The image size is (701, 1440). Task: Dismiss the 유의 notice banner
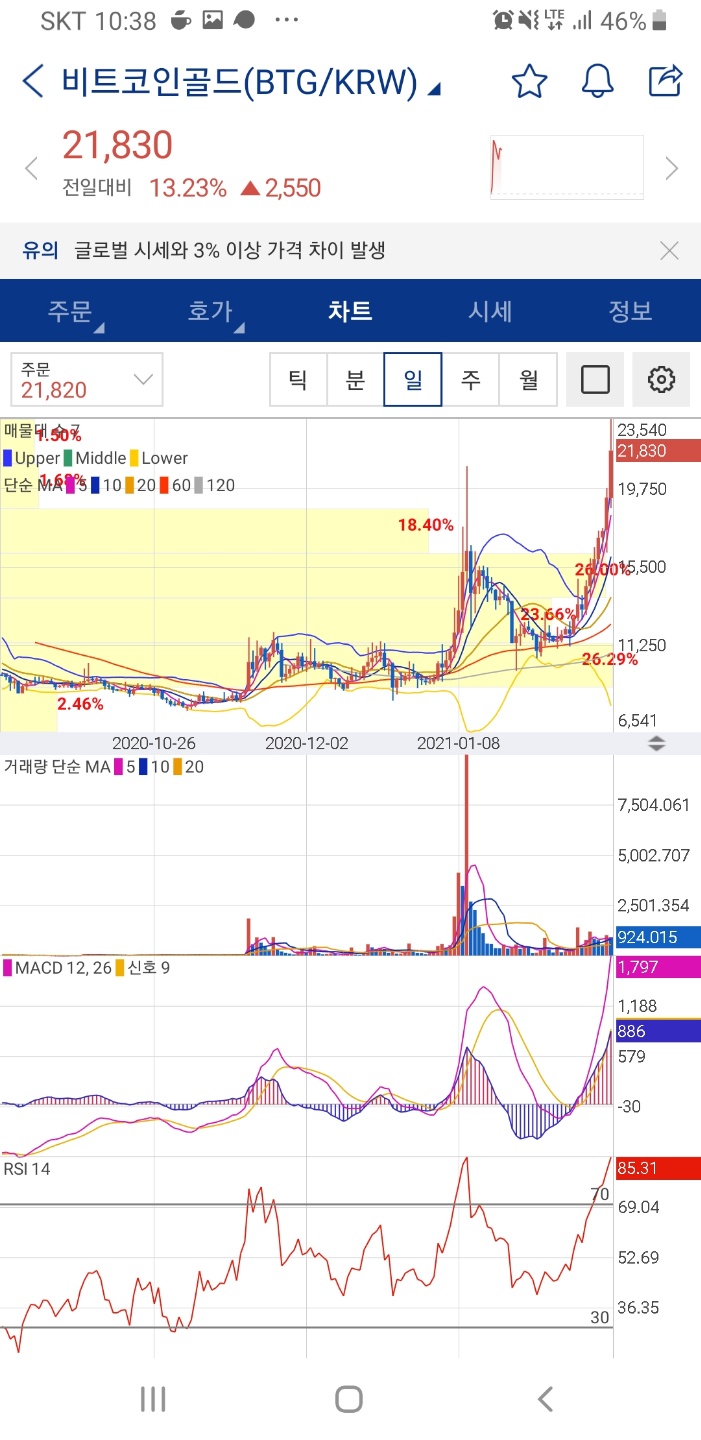[x=670, y=250]
